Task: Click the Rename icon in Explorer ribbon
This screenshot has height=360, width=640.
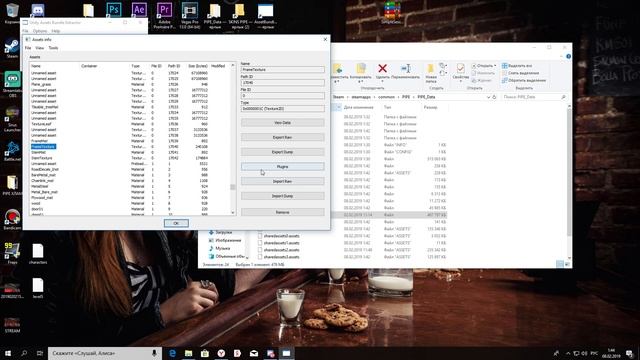Action: [406, 68]
